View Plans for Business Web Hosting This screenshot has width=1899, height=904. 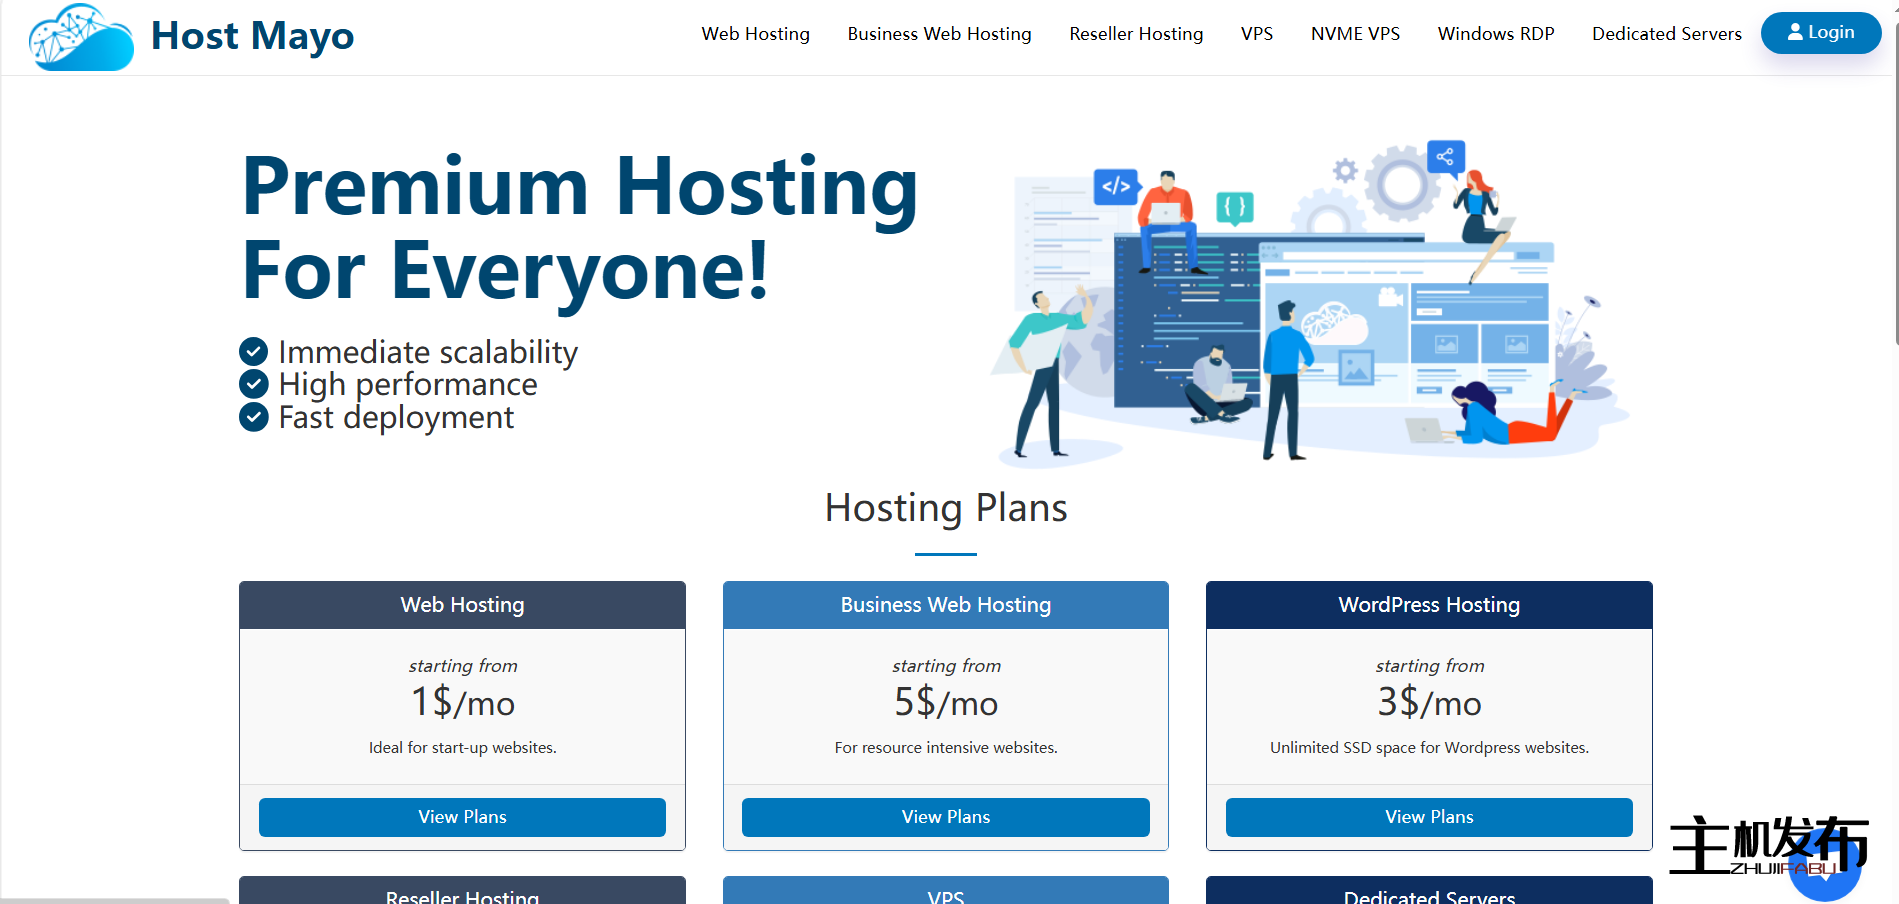(x=945, y=817)
